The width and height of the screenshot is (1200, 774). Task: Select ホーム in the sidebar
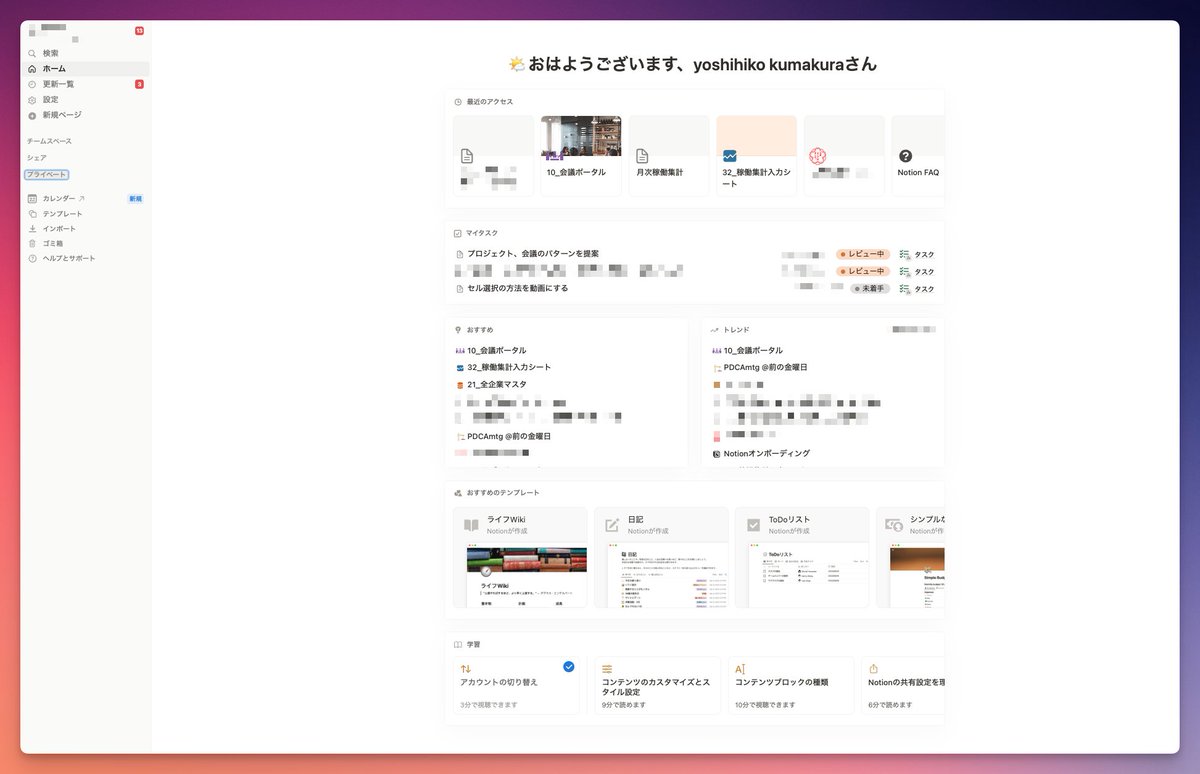(x=85, y=69)
